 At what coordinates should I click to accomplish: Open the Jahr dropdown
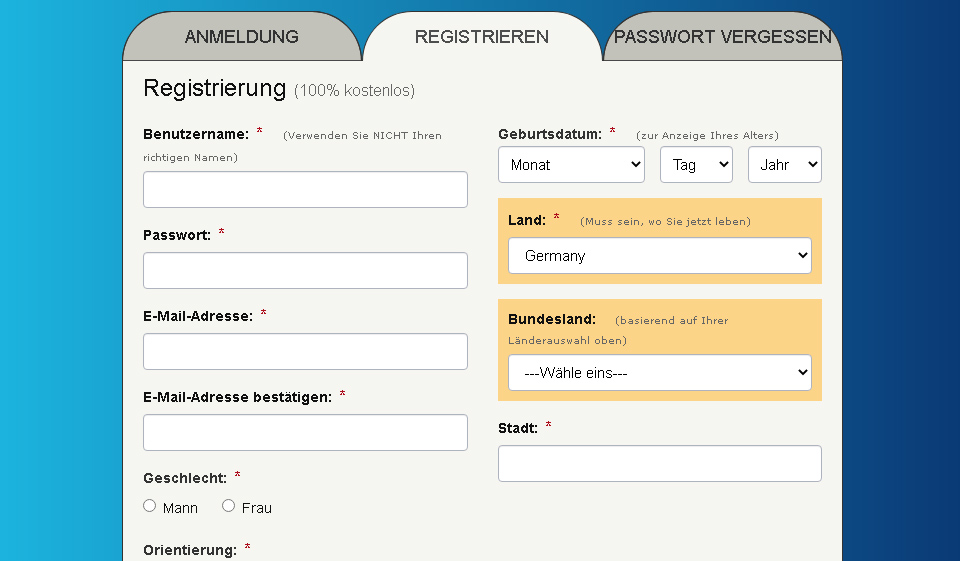[784, 165]
